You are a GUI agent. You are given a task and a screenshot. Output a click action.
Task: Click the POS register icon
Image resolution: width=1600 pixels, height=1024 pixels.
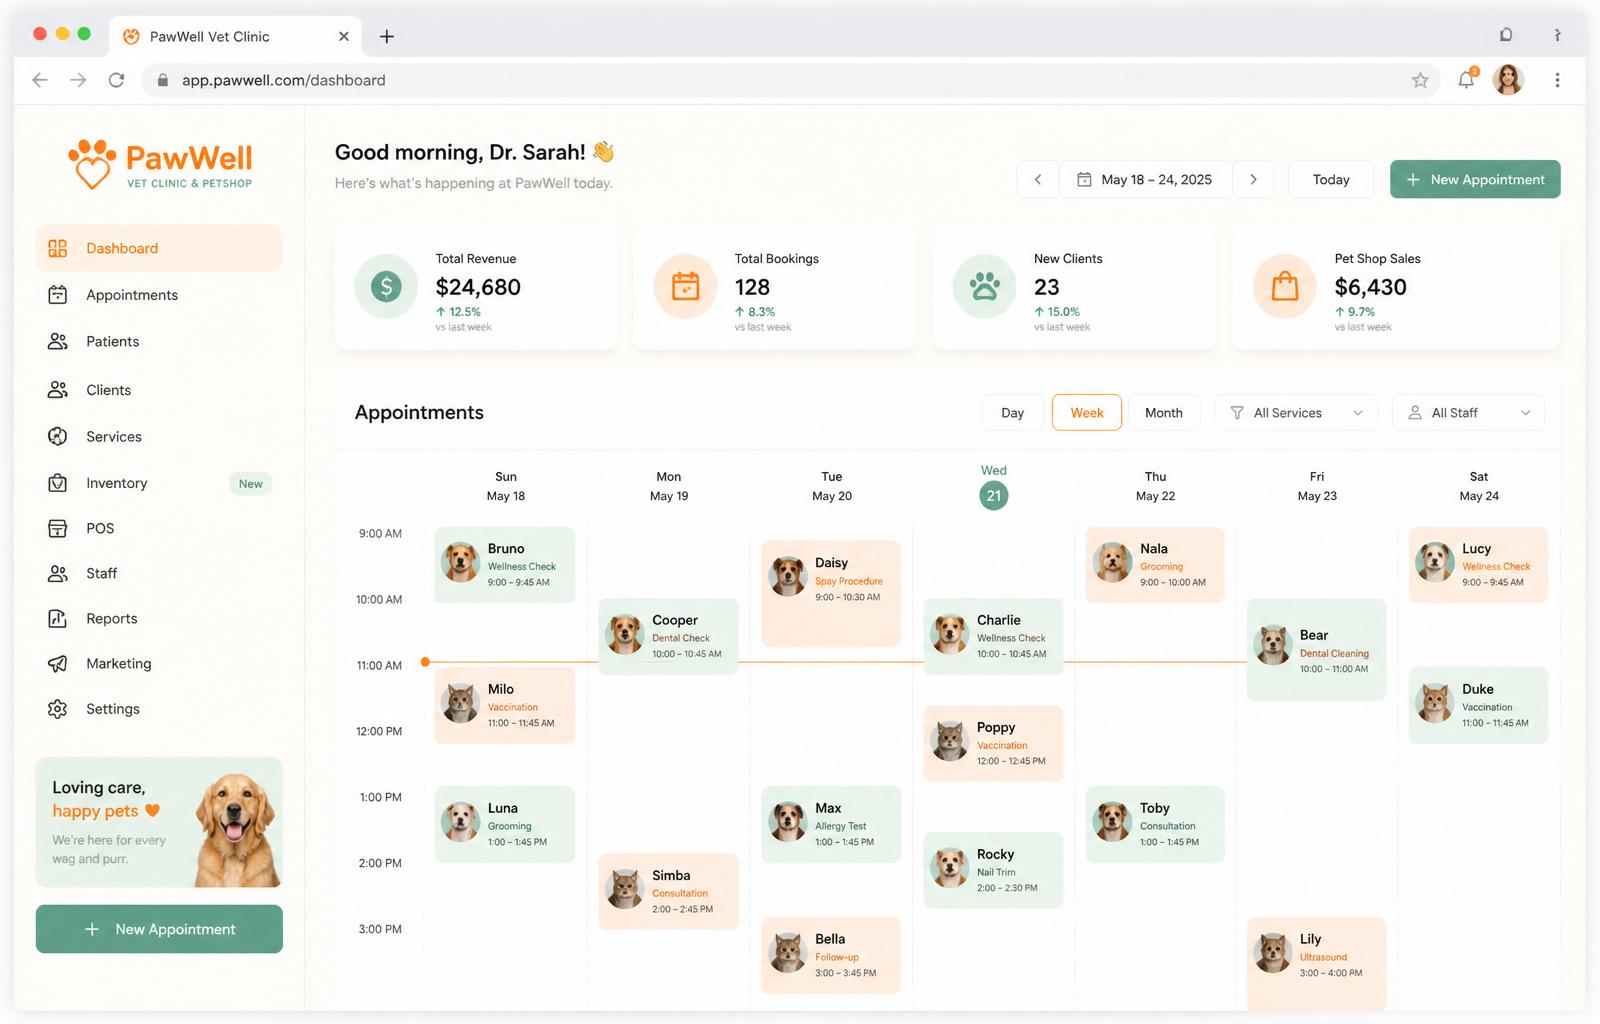pyautogui.click(x=58, y=528)
